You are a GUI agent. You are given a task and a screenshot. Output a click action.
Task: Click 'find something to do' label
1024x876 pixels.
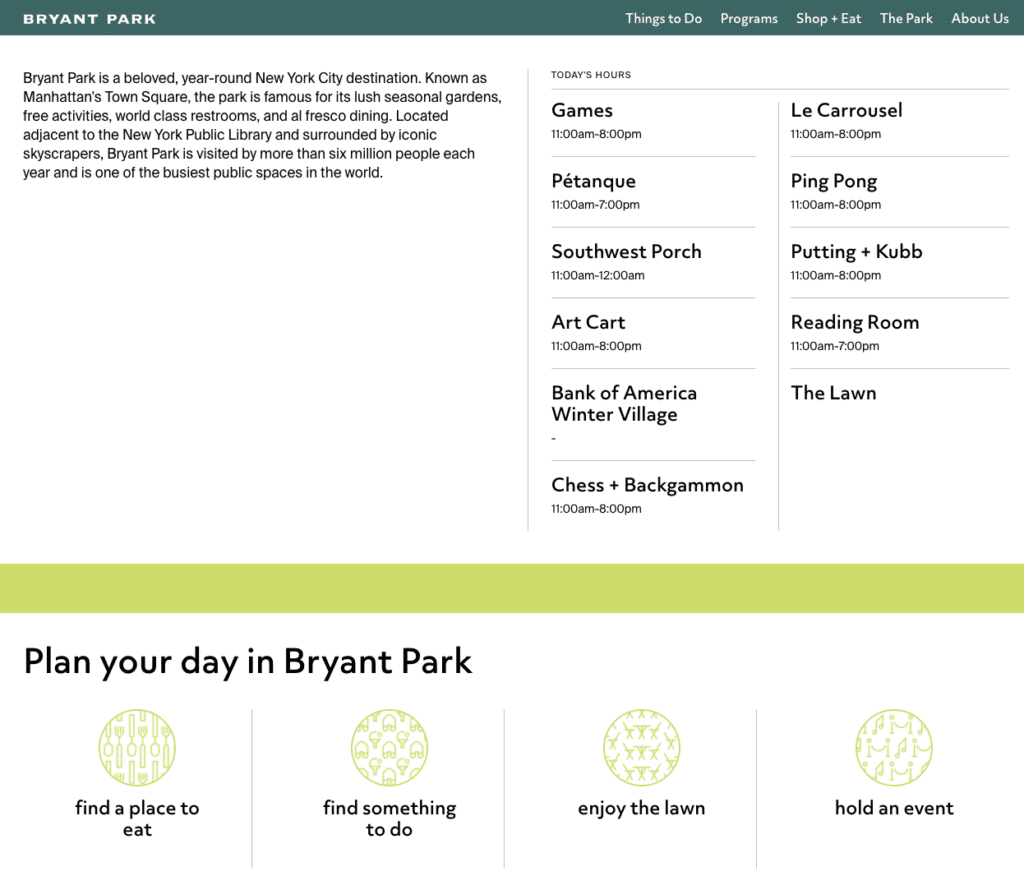click(x=389, y=819)
